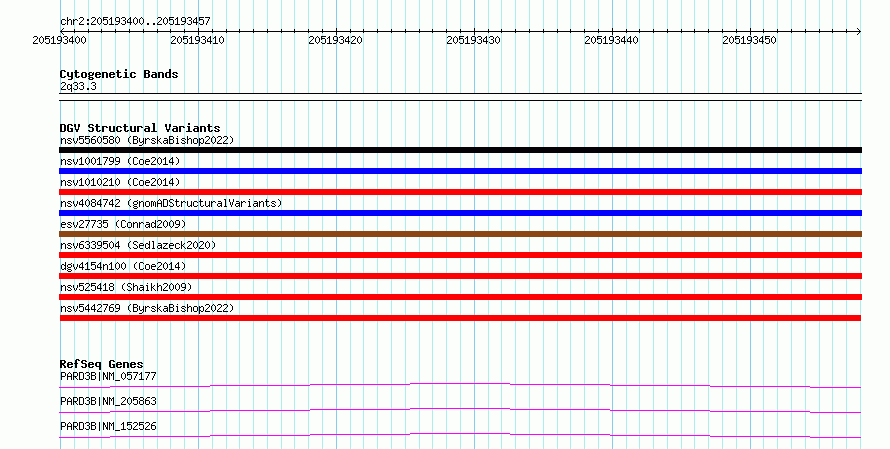Open variant nsv525418 (Shaikh2009) label
The width and height of the screenshot is (890, 449).
coord(126,287)
